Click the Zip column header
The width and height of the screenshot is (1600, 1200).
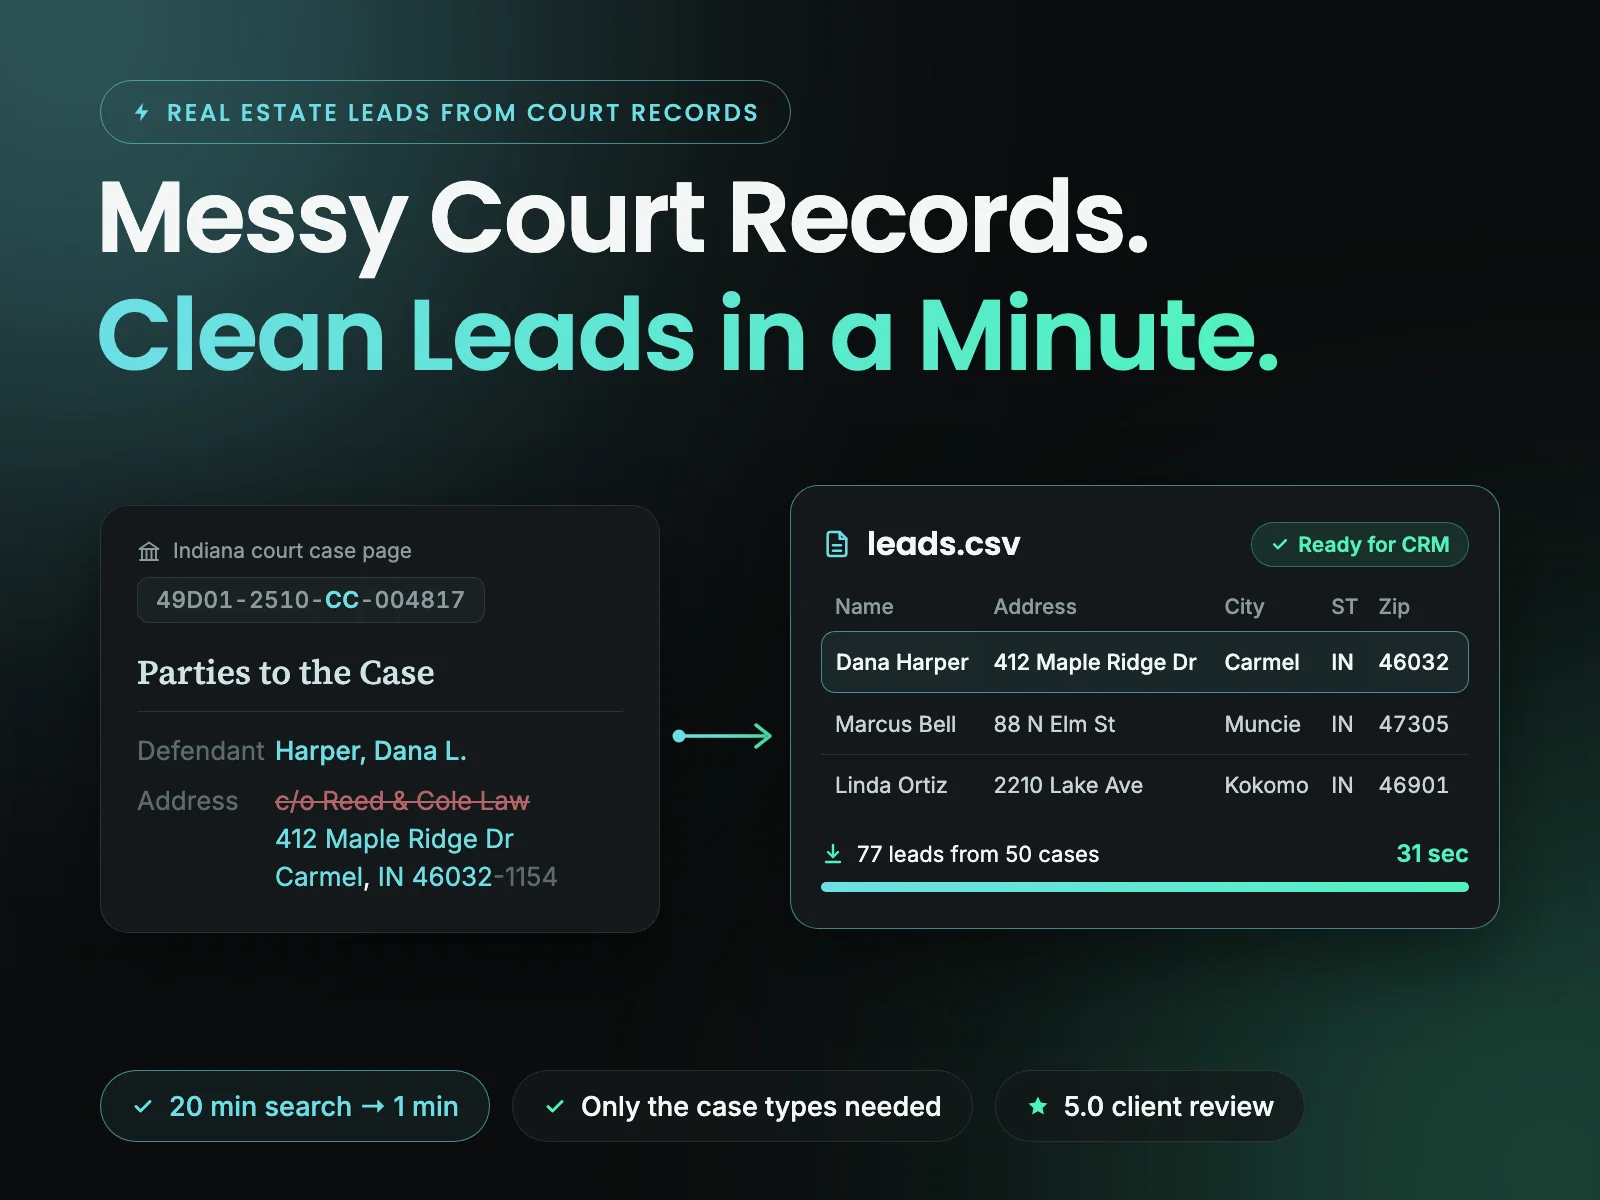click(x=1394, y=607)
